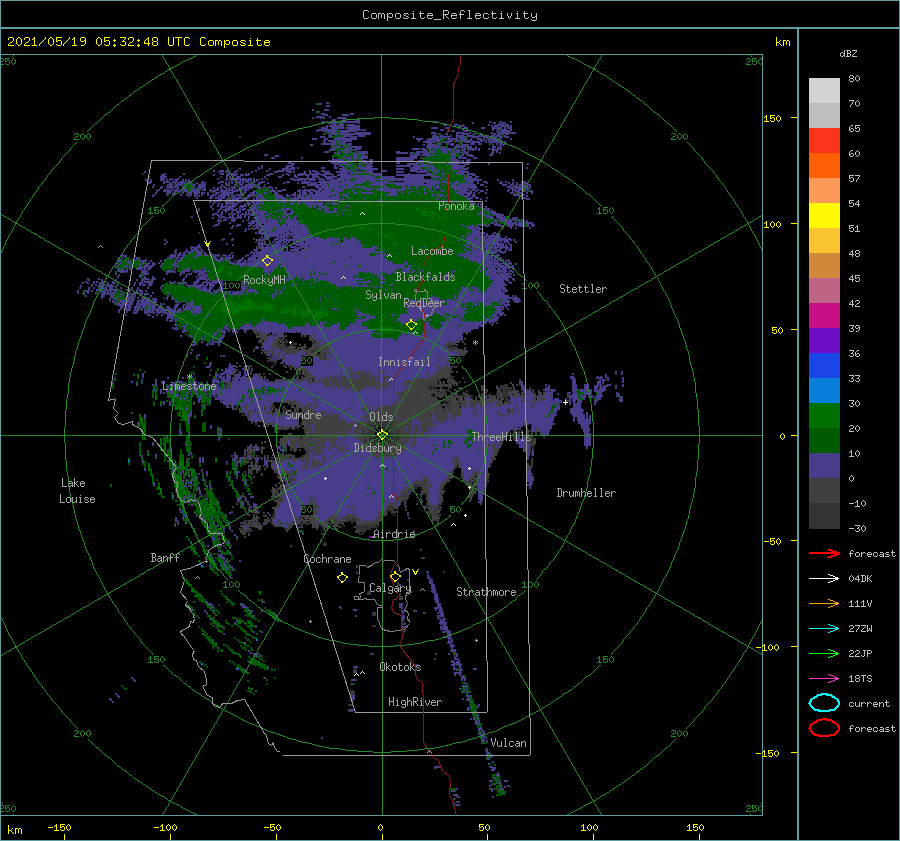
Task: Click the Lacombe map label
Action: [x=432, y=251]
